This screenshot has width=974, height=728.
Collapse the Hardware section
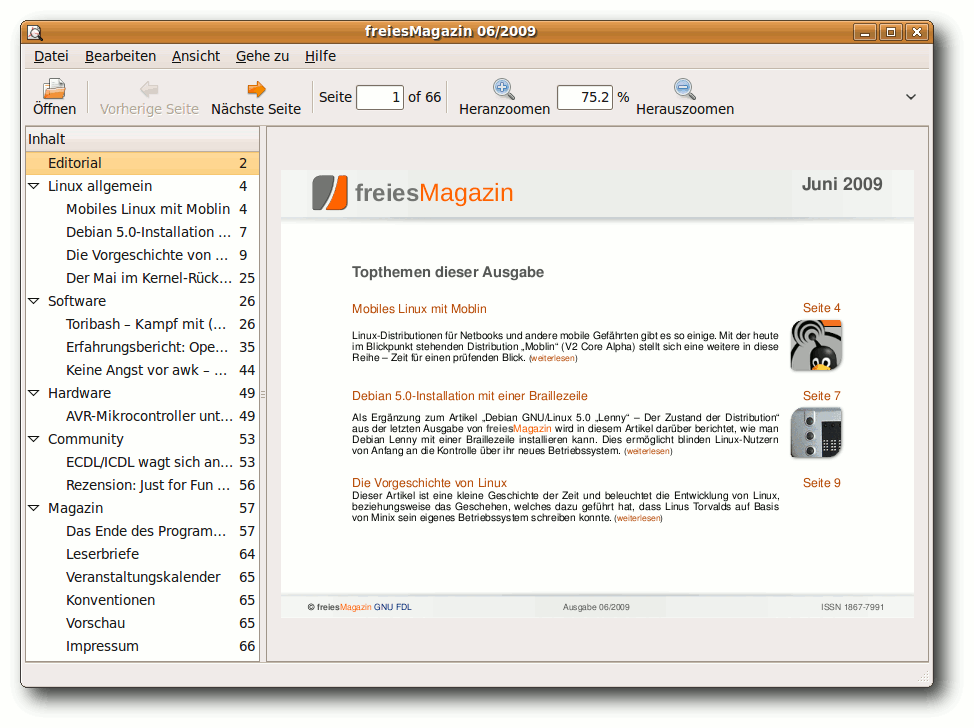[x=34, y=393]
